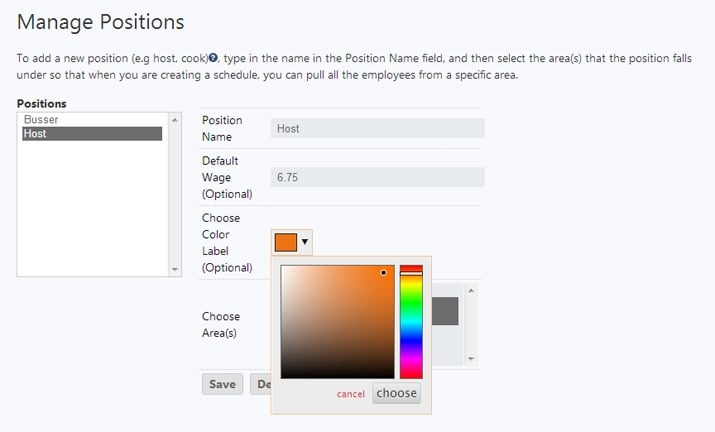The width and height of the screenshot is (715, 432).
Task: Select Busser in the Positions list
Action: (x=90, y=119)
